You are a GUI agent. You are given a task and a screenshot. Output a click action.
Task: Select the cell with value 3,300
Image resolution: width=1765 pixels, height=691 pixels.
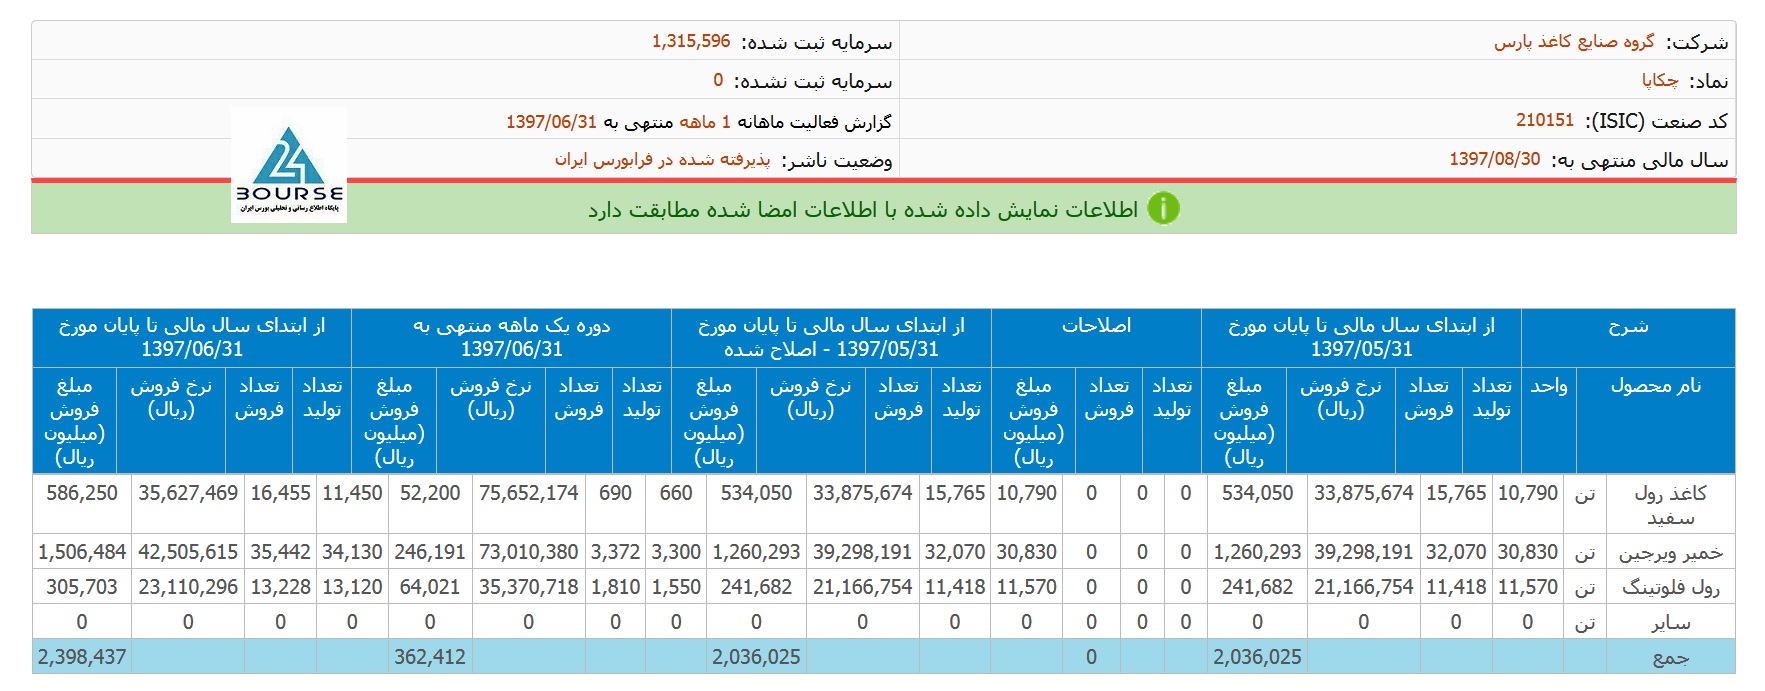click(676, 552)
